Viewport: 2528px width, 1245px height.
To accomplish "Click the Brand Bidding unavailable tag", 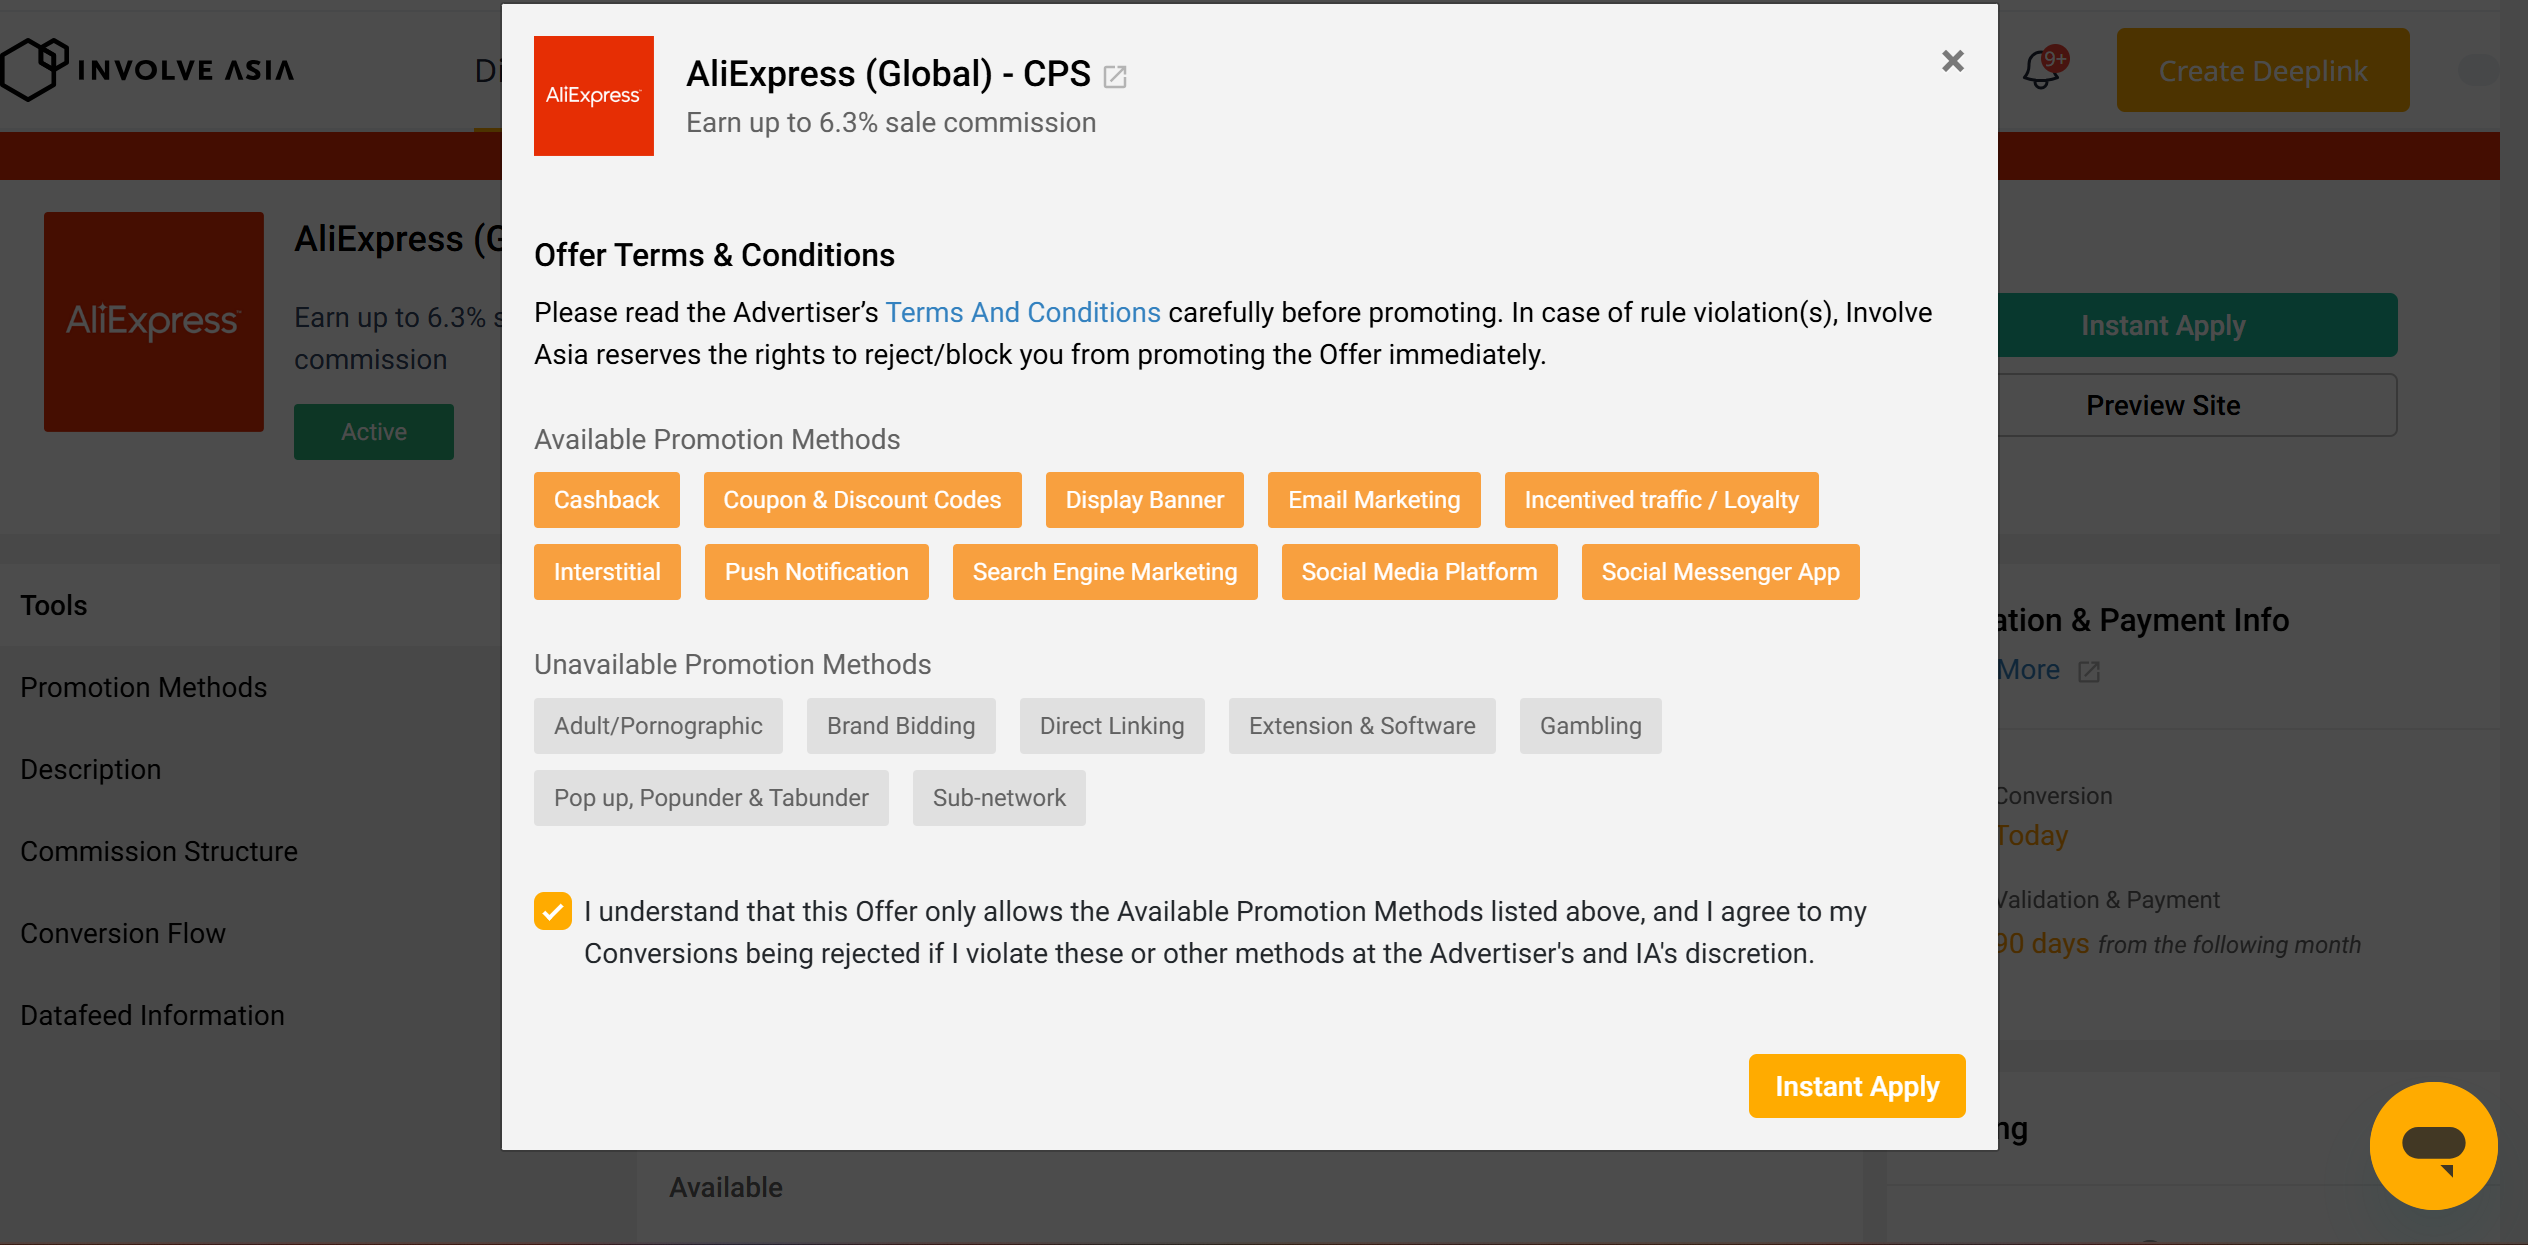I will (901, 726).
